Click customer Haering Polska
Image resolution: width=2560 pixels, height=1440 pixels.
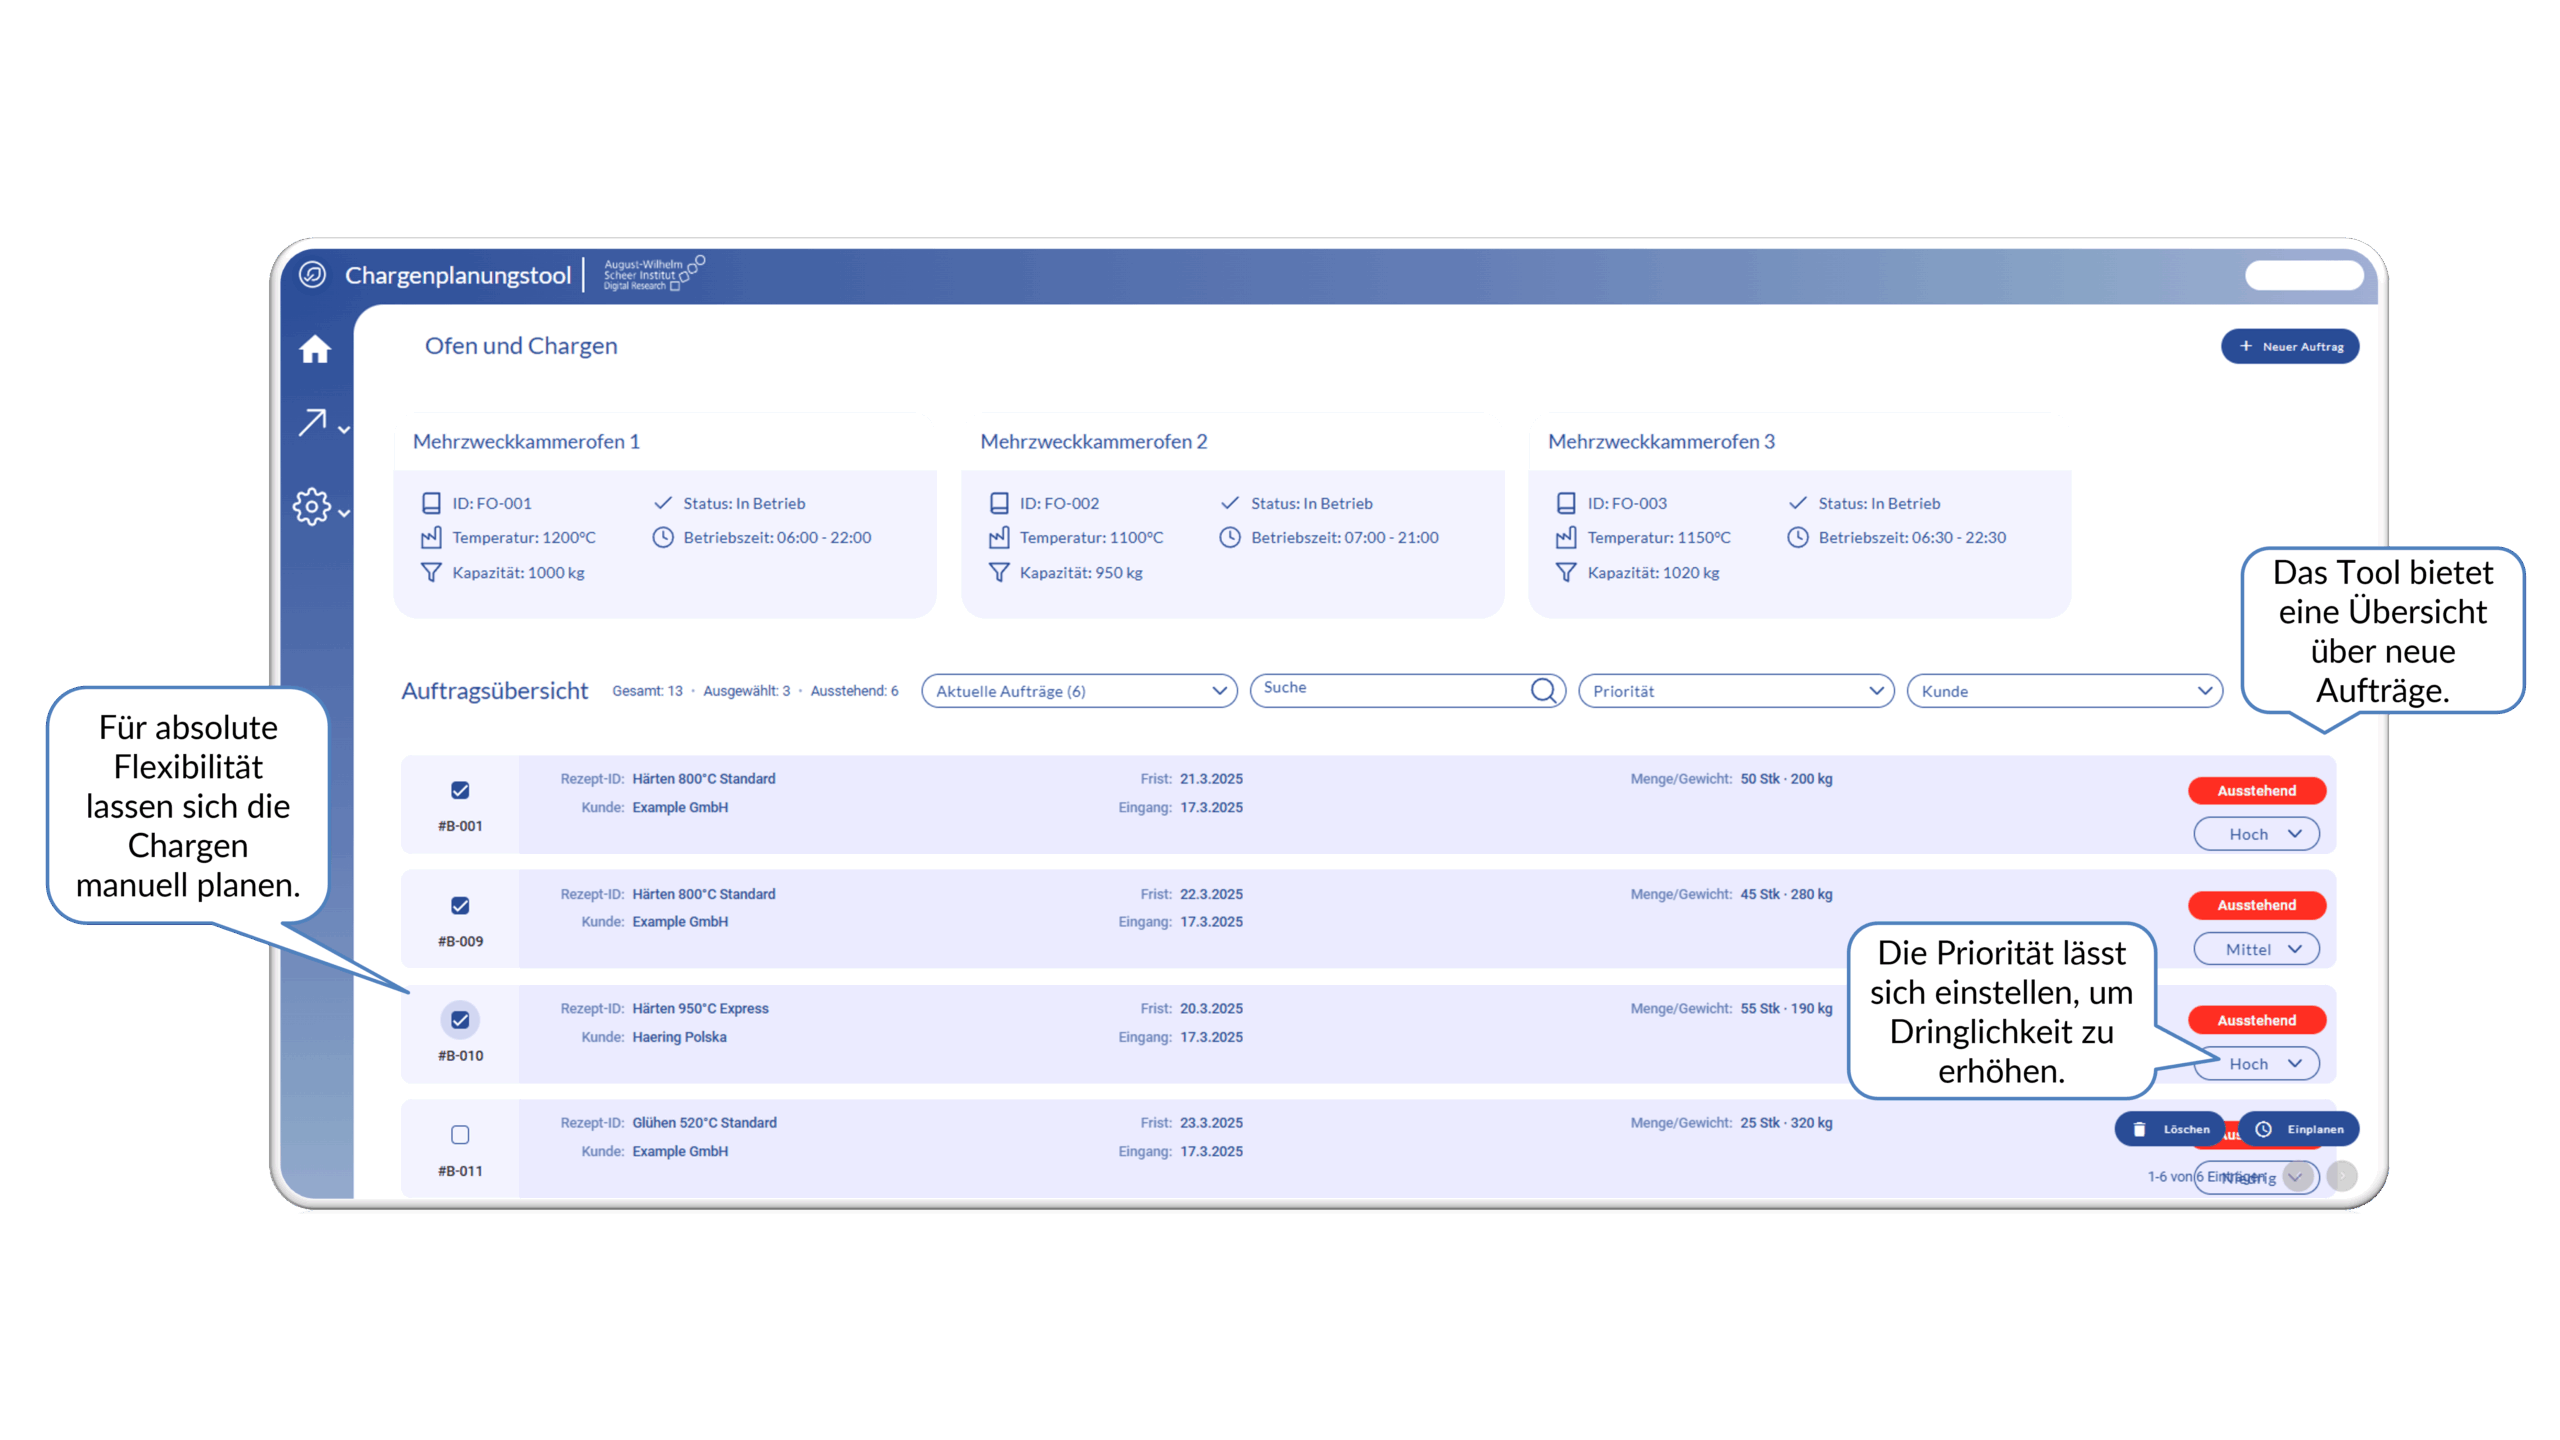tap(679, 1036)
